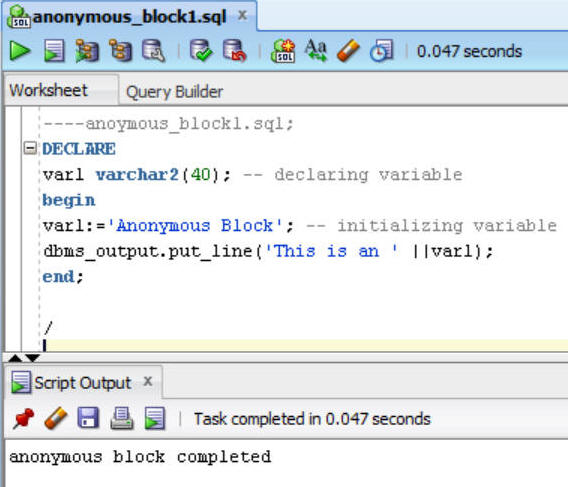Open the unshared SQL worksheet icon
568x487 pixels.
pos(283,50)
